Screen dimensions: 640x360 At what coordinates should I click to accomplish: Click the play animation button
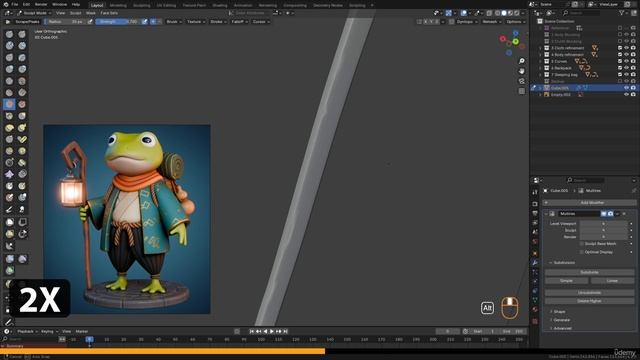(272, 331)
